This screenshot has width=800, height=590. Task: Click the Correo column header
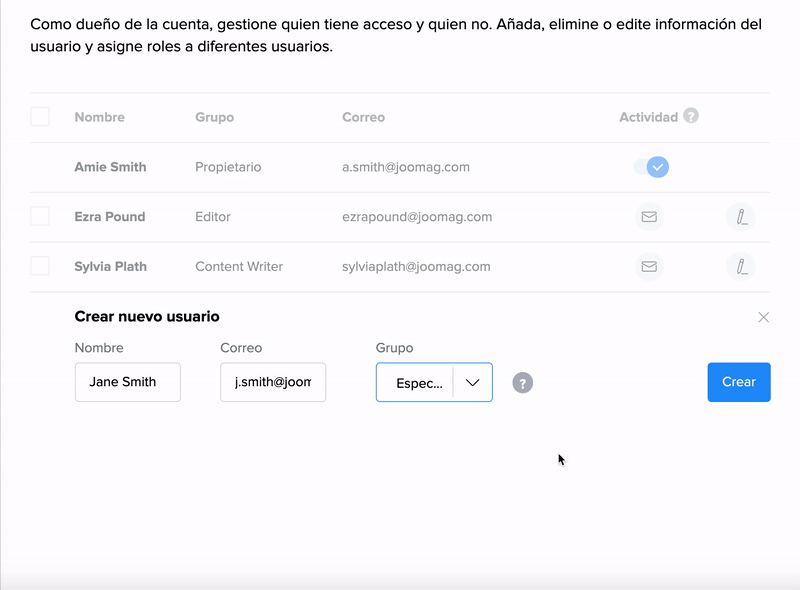363,117
